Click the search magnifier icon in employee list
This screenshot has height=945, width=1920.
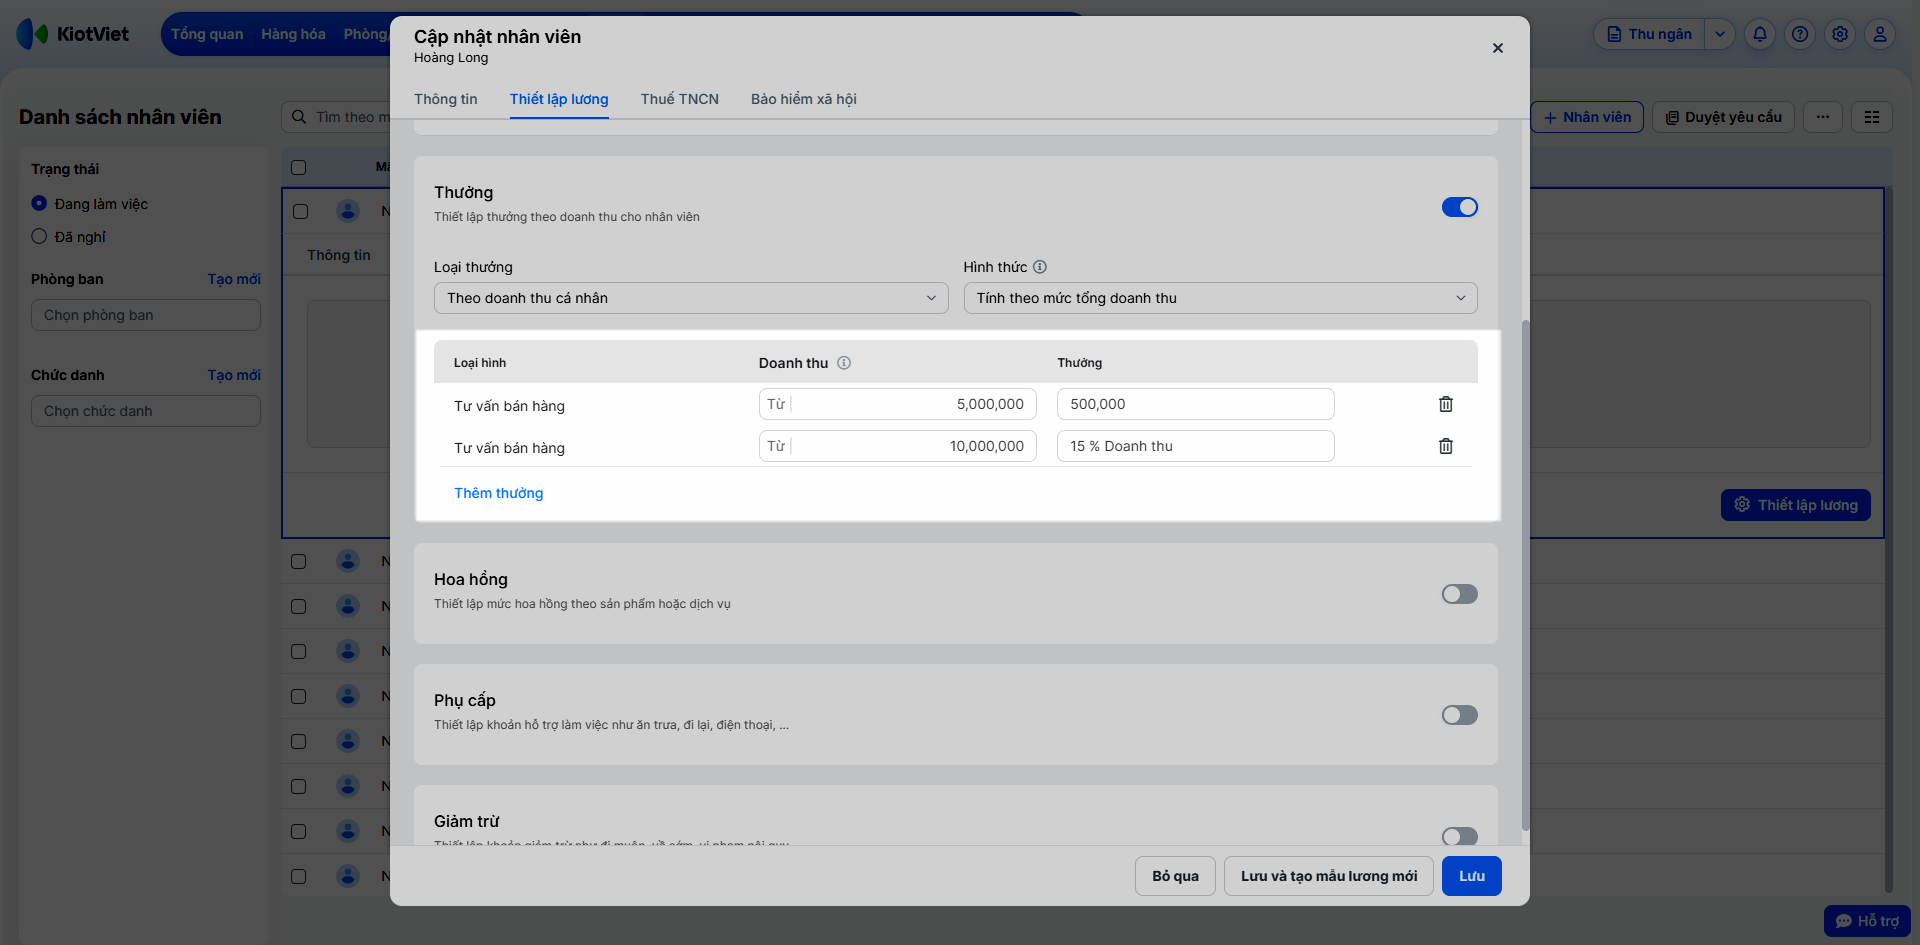coord(299,117)
